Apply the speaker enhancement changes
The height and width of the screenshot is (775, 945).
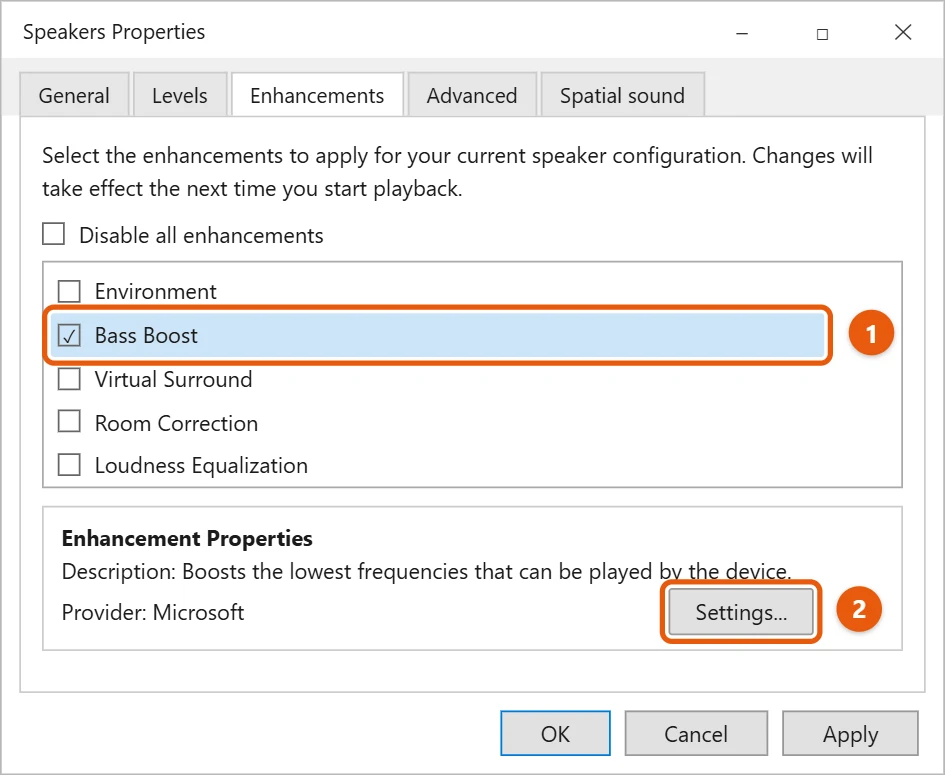pyautogui.click(x=850, y=733)
